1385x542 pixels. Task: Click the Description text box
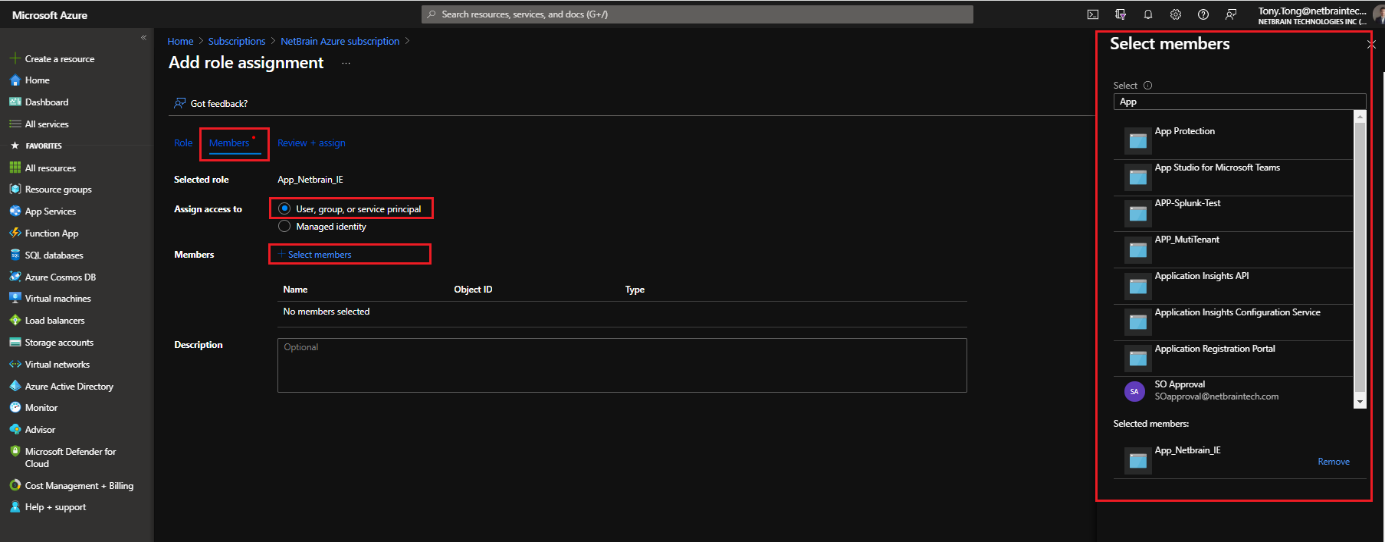[x=622, y=365]
